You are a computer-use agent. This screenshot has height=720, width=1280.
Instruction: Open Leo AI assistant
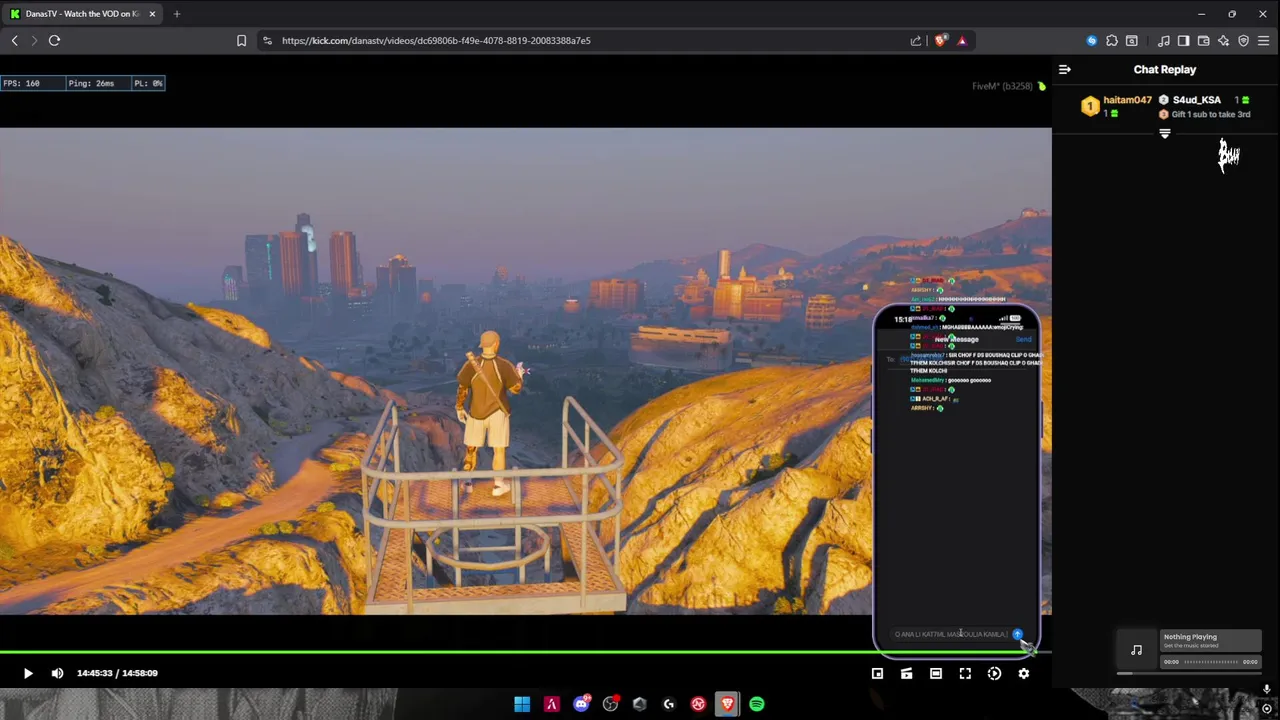pyautogui.click(x=1224, y=41)
